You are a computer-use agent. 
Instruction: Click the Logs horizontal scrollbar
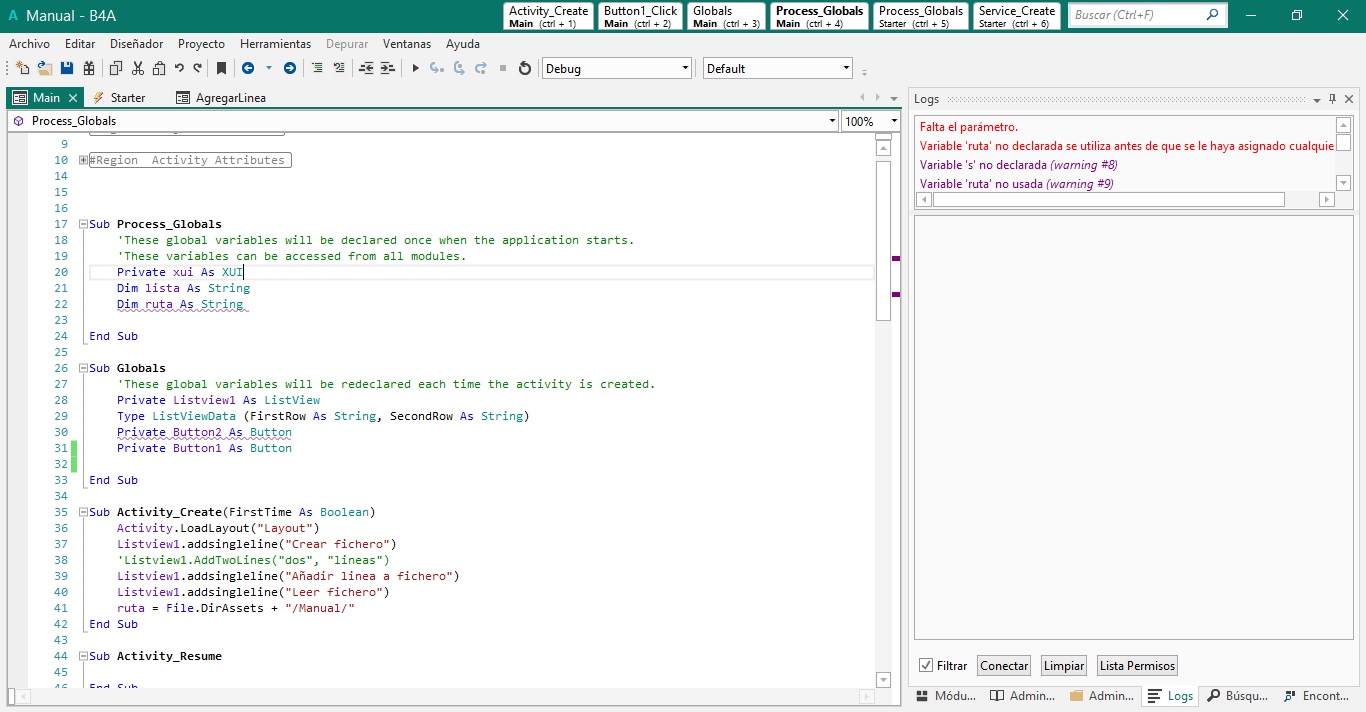(1108, 200)
